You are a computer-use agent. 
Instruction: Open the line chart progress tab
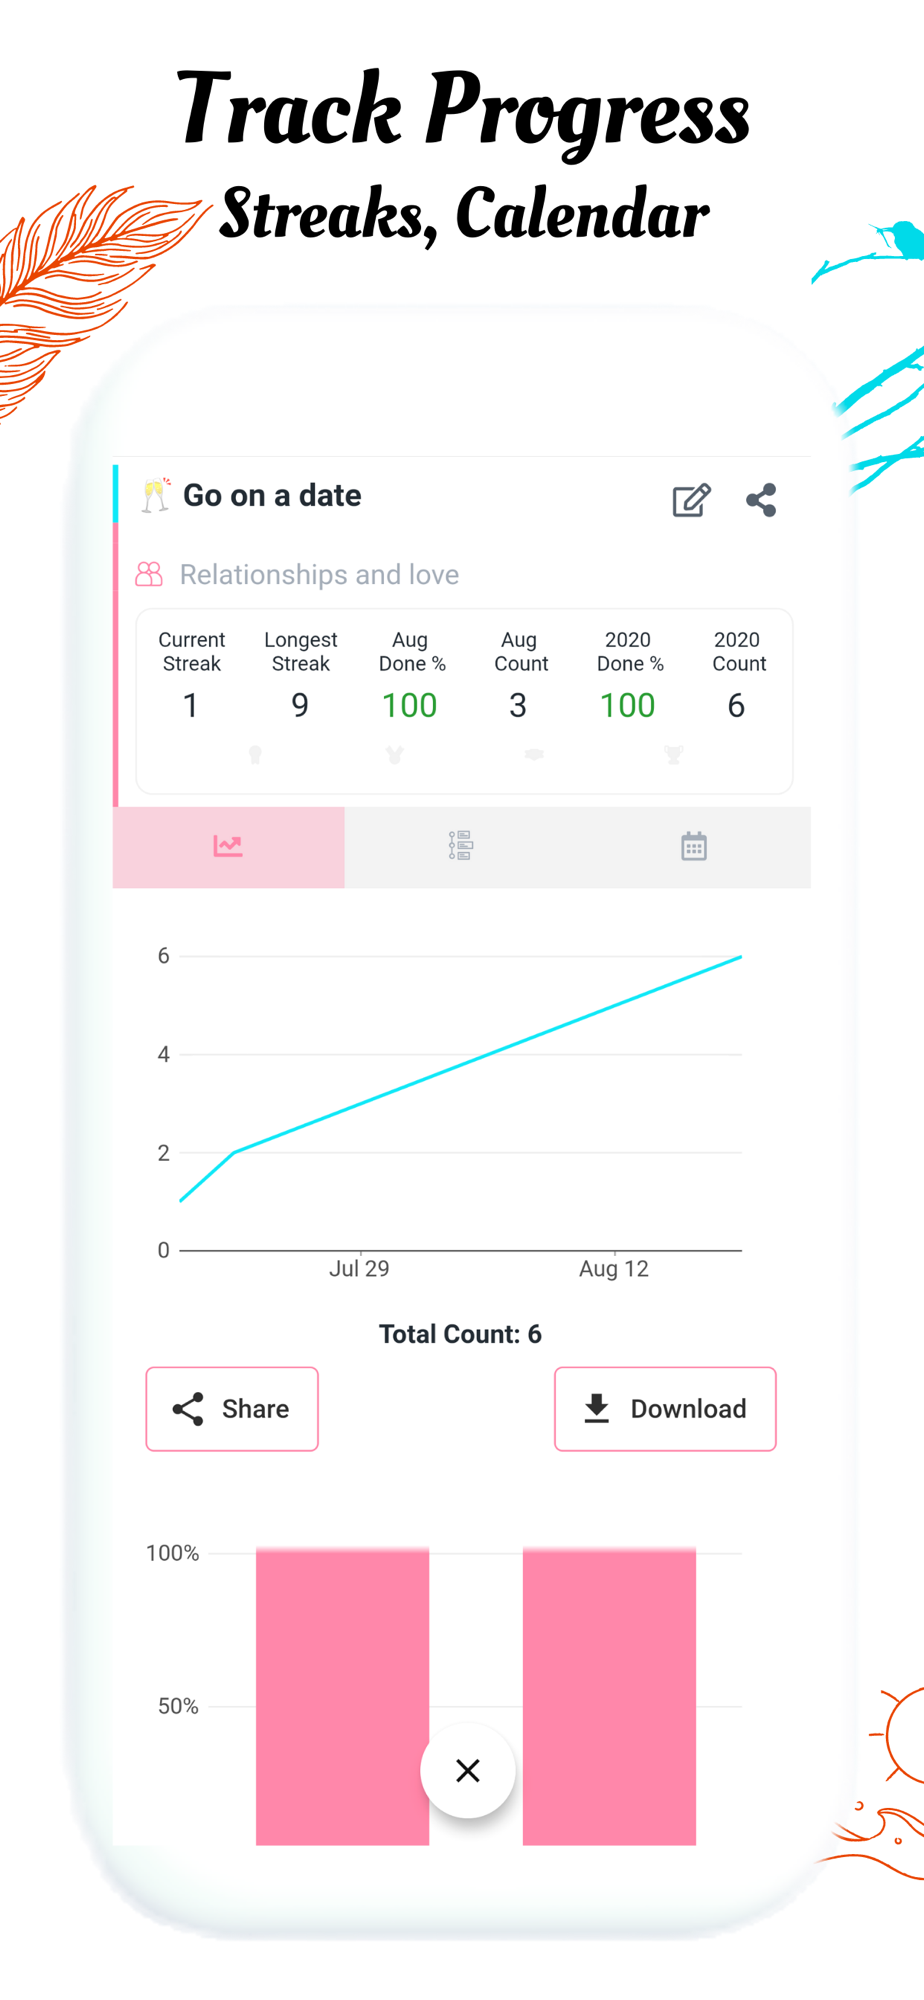click(x=228, y=847)
